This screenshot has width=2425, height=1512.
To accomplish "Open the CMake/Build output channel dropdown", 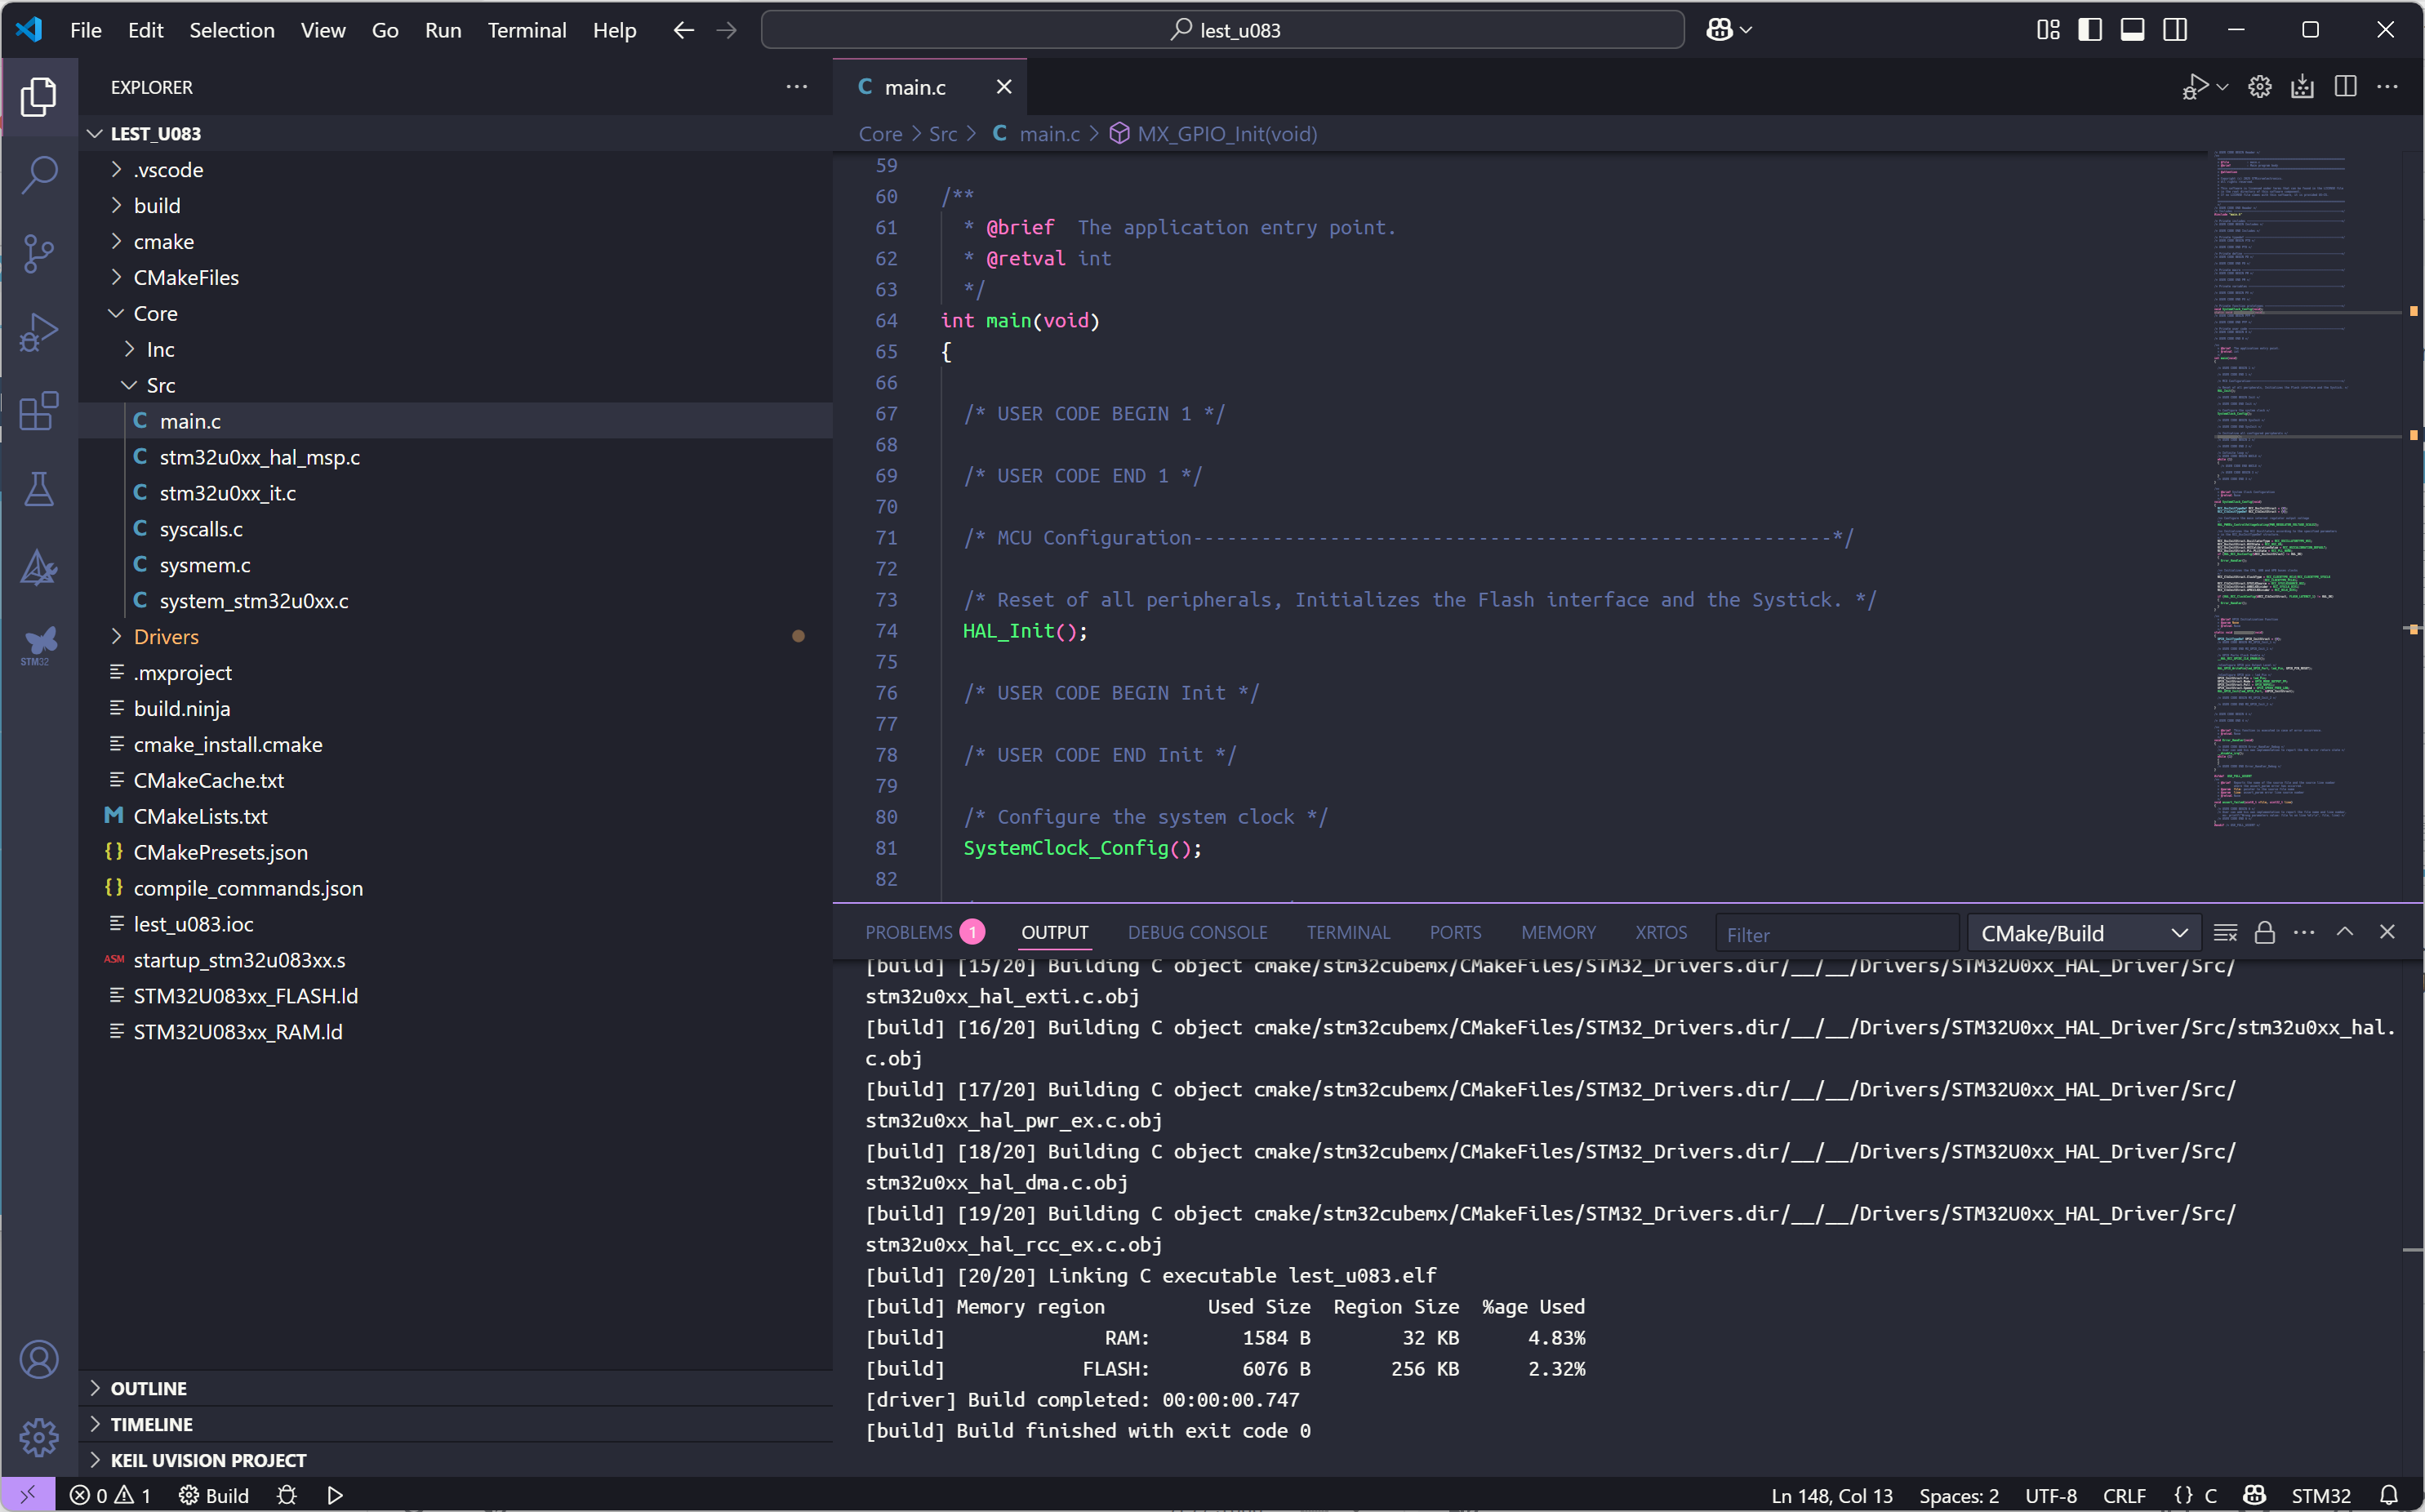I will pyautogui.click(x=2081, y=932).
